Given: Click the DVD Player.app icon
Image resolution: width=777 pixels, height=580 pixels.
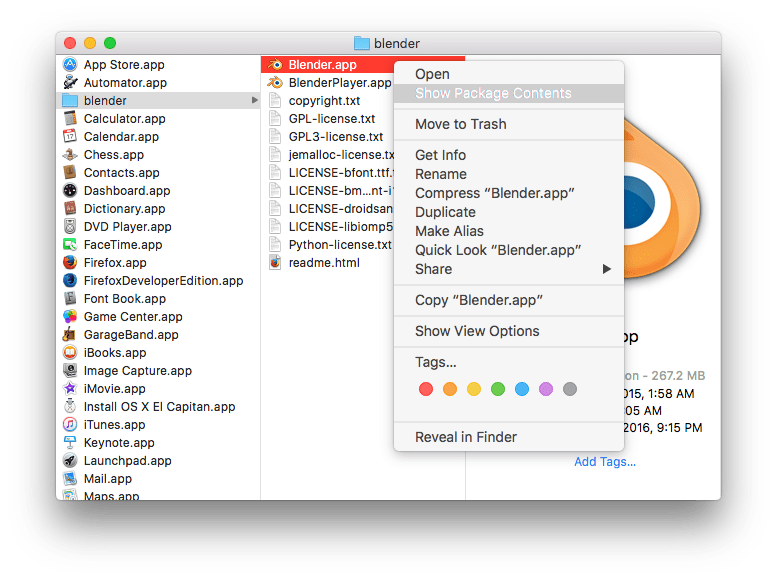Looking at the screenshot, I should 70,227.
